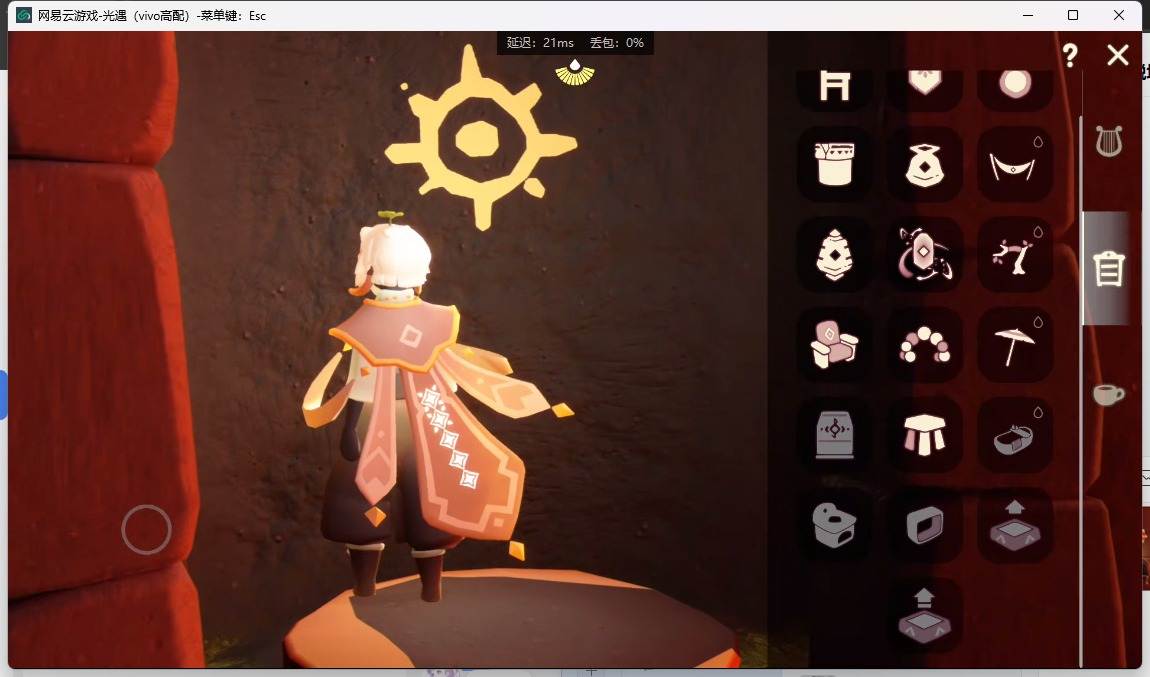The height and width of the screenshot is (677, 1150).
Task: Click the platform-with-arrow icon beside the cushion frame
Action: pyautogui.click(x=1015, y=525)
